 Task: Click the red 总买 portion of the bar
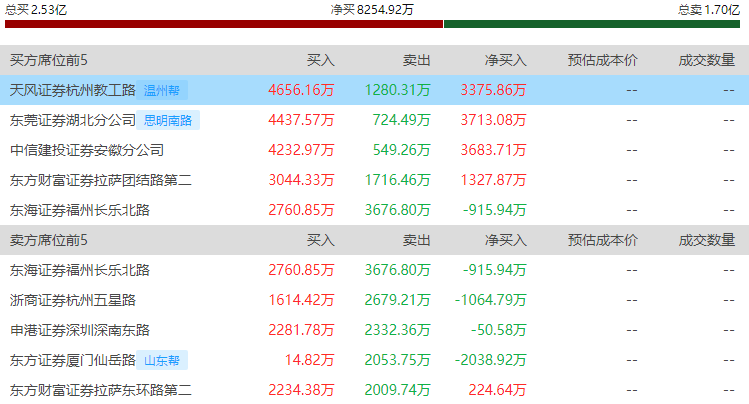click(224, 24)
